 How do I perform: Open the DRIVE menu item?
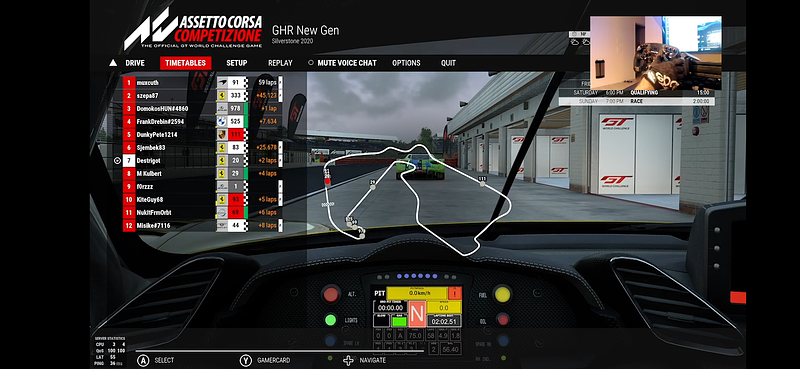pyautogui.click(x=135, y=63)
